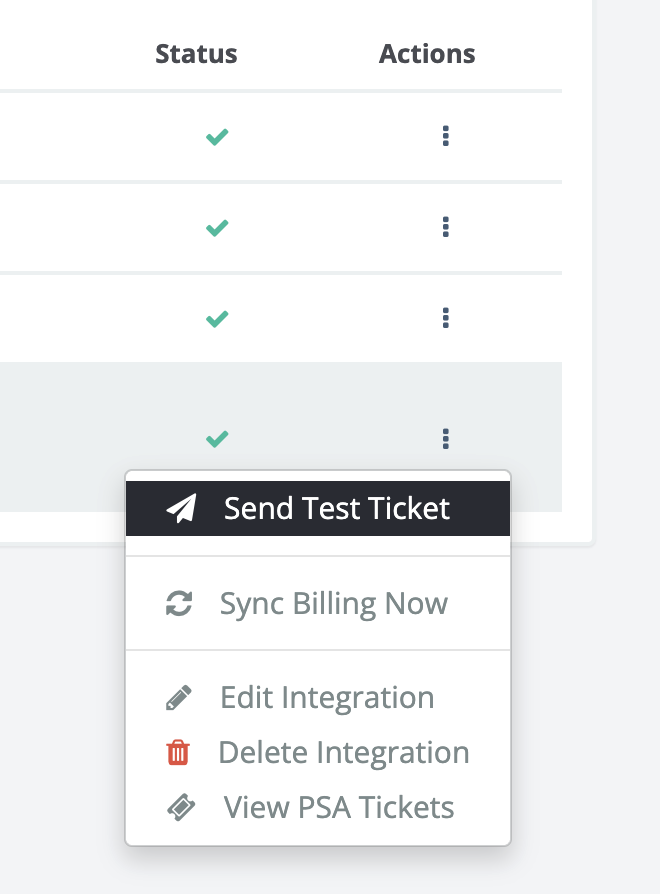Viewport: 660px width, 894px height.
Task: Click the Actions column header
Action: tap(427, 54)
